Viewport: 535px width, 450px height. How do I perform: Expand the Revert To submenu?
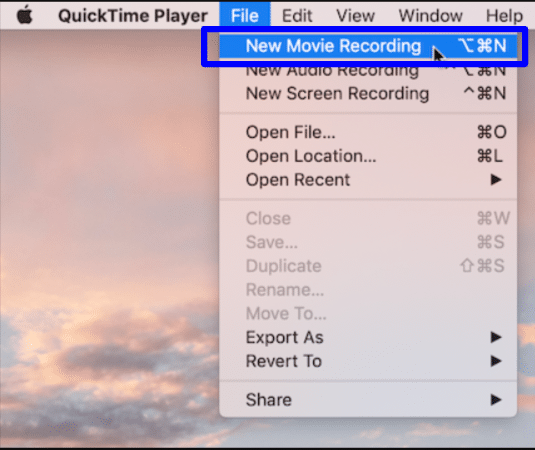368,361
